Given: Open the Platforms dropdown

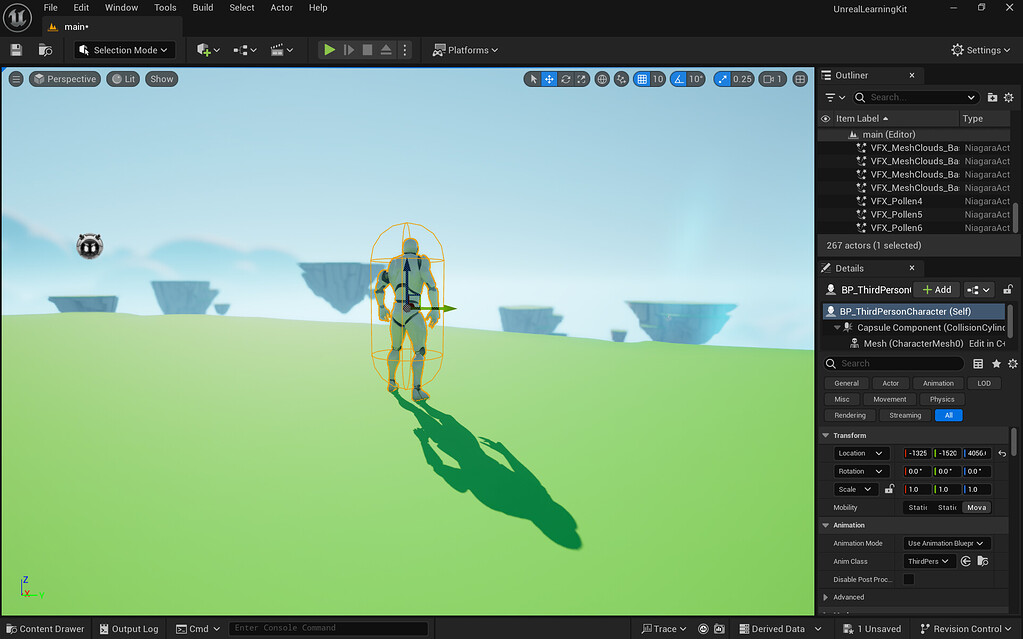Looking at the screenshot, I should [x=464, y=50].
